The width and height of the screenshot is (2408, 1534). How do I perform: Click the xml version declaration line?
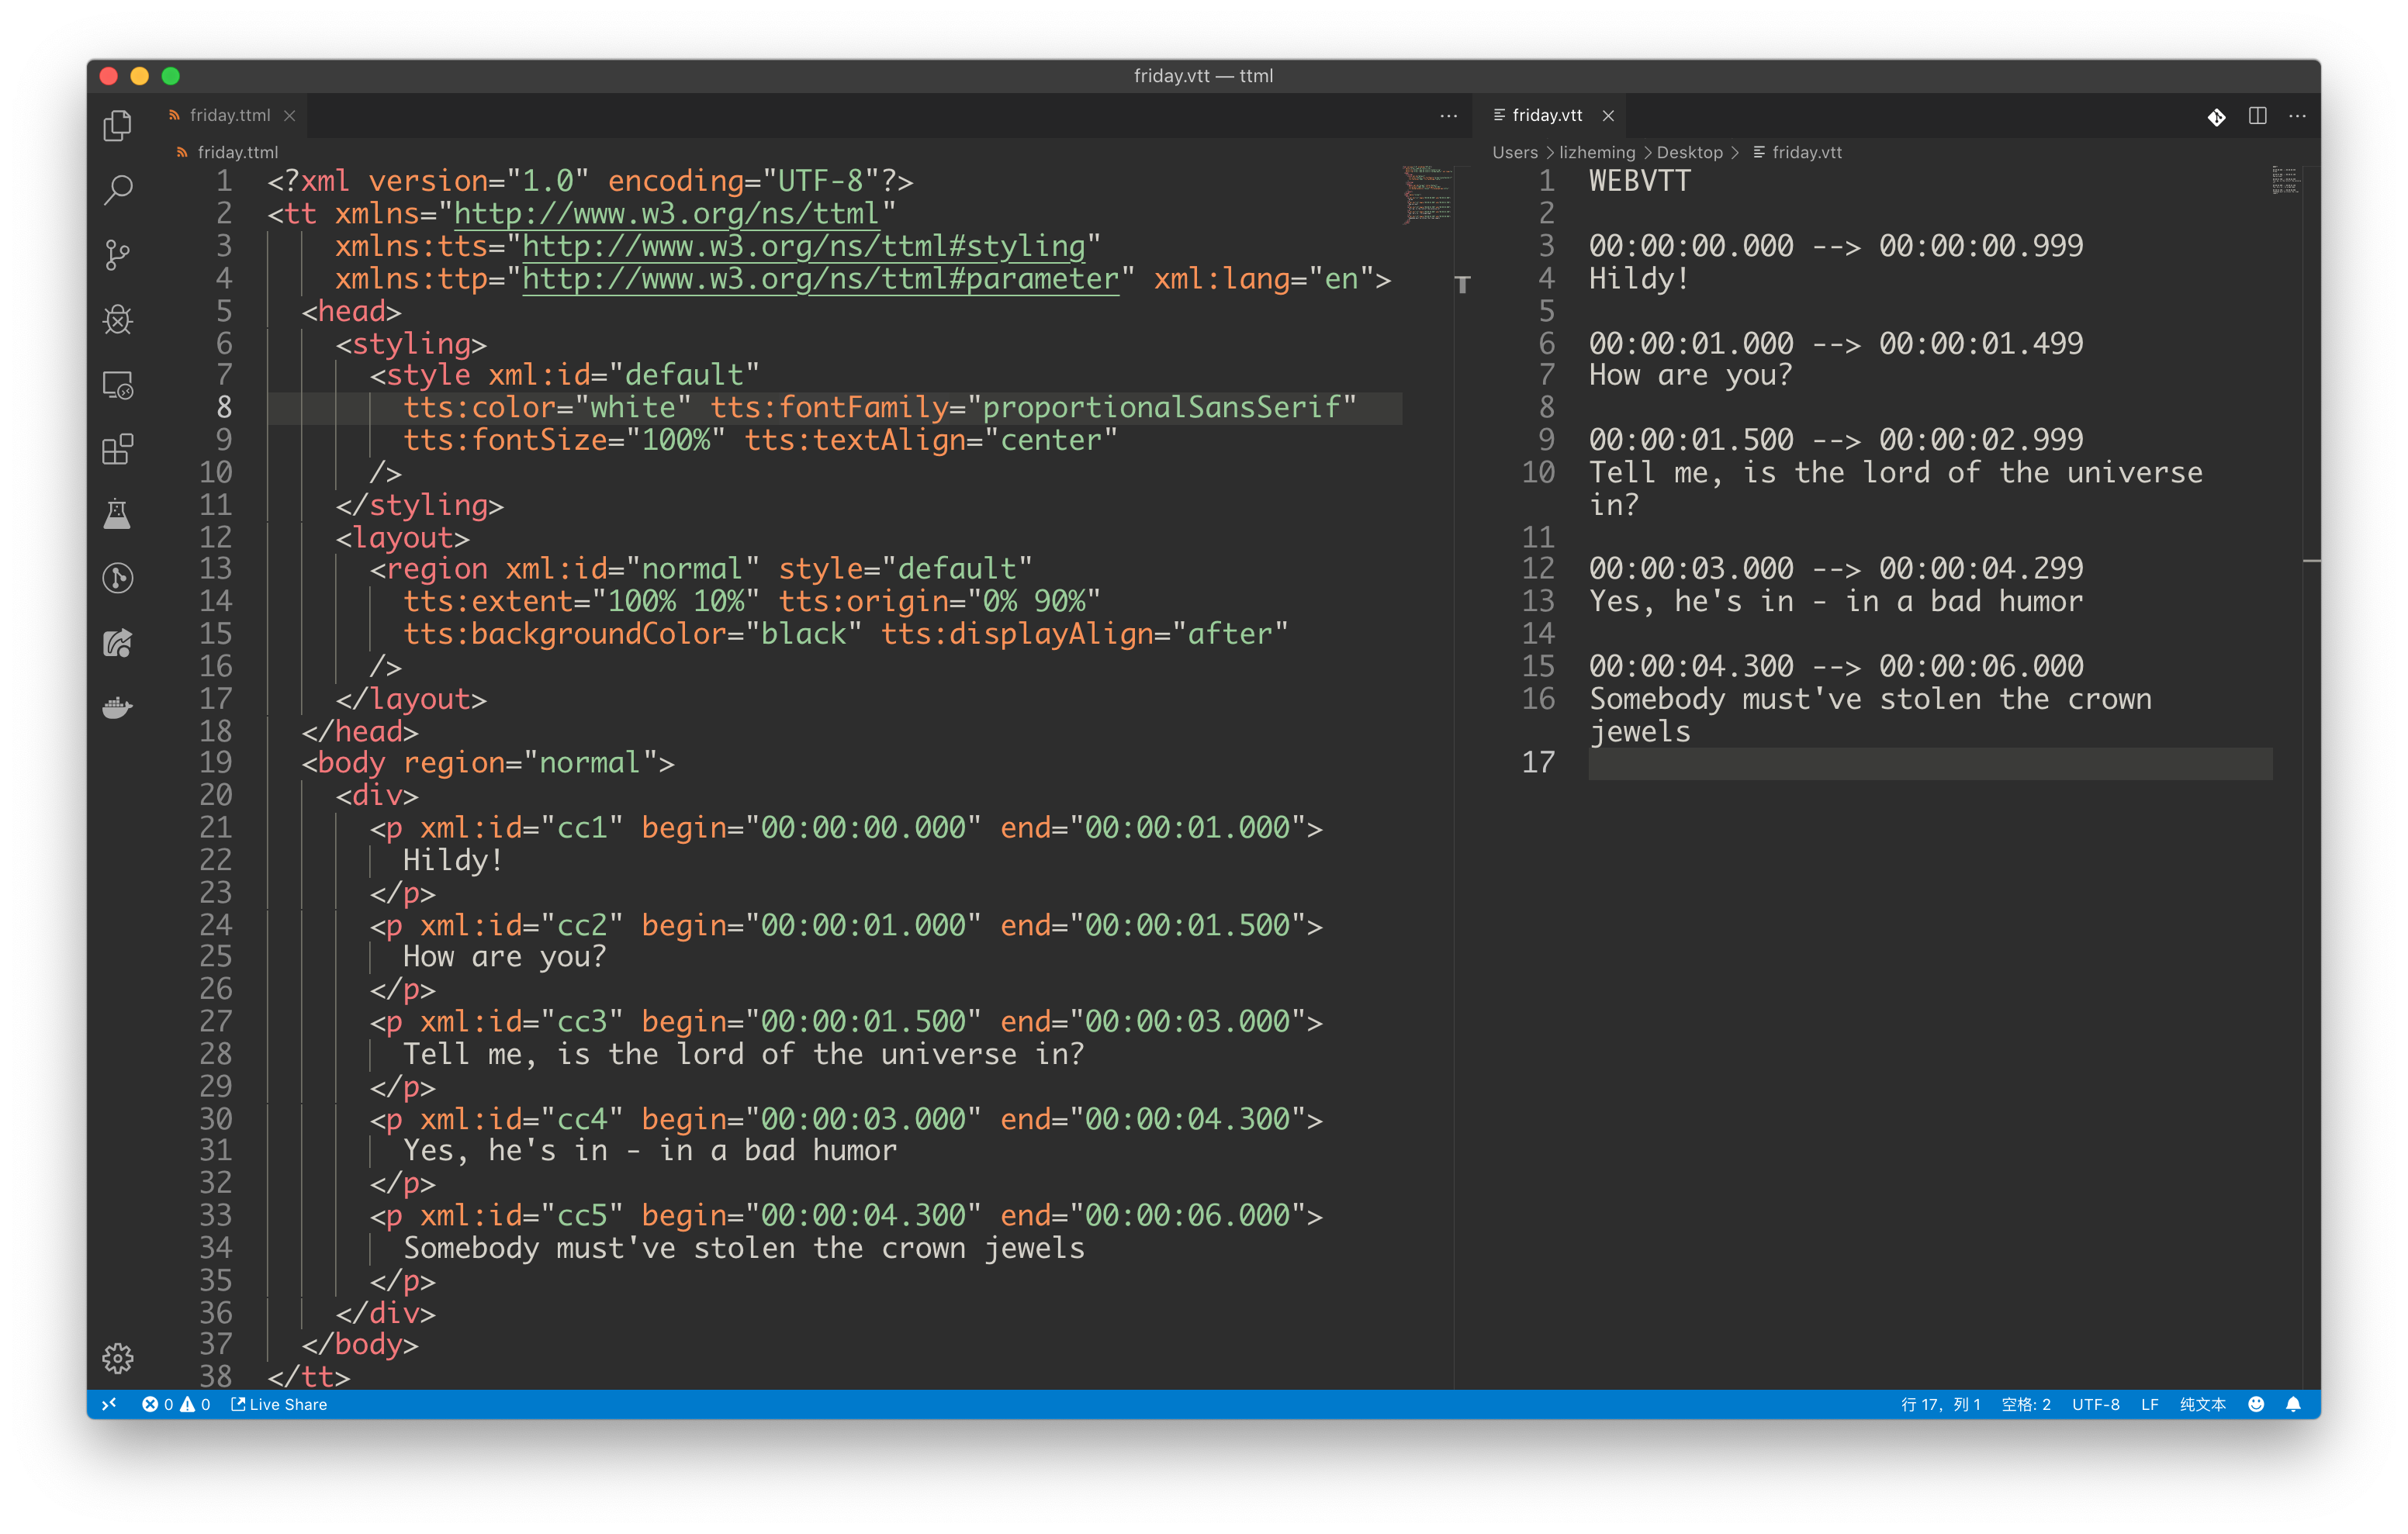pyautogui.click(x=590, y=181)
